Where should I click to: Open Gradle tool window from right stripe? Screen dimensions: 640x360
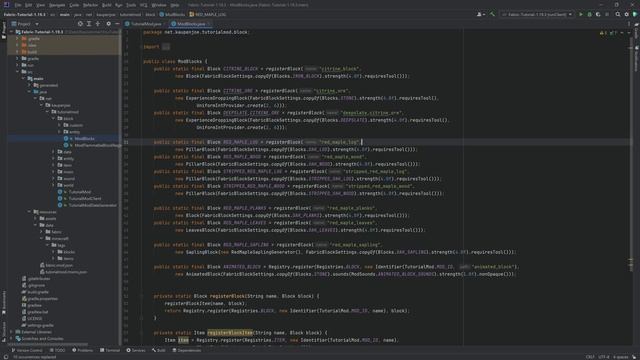pos(636,31)
